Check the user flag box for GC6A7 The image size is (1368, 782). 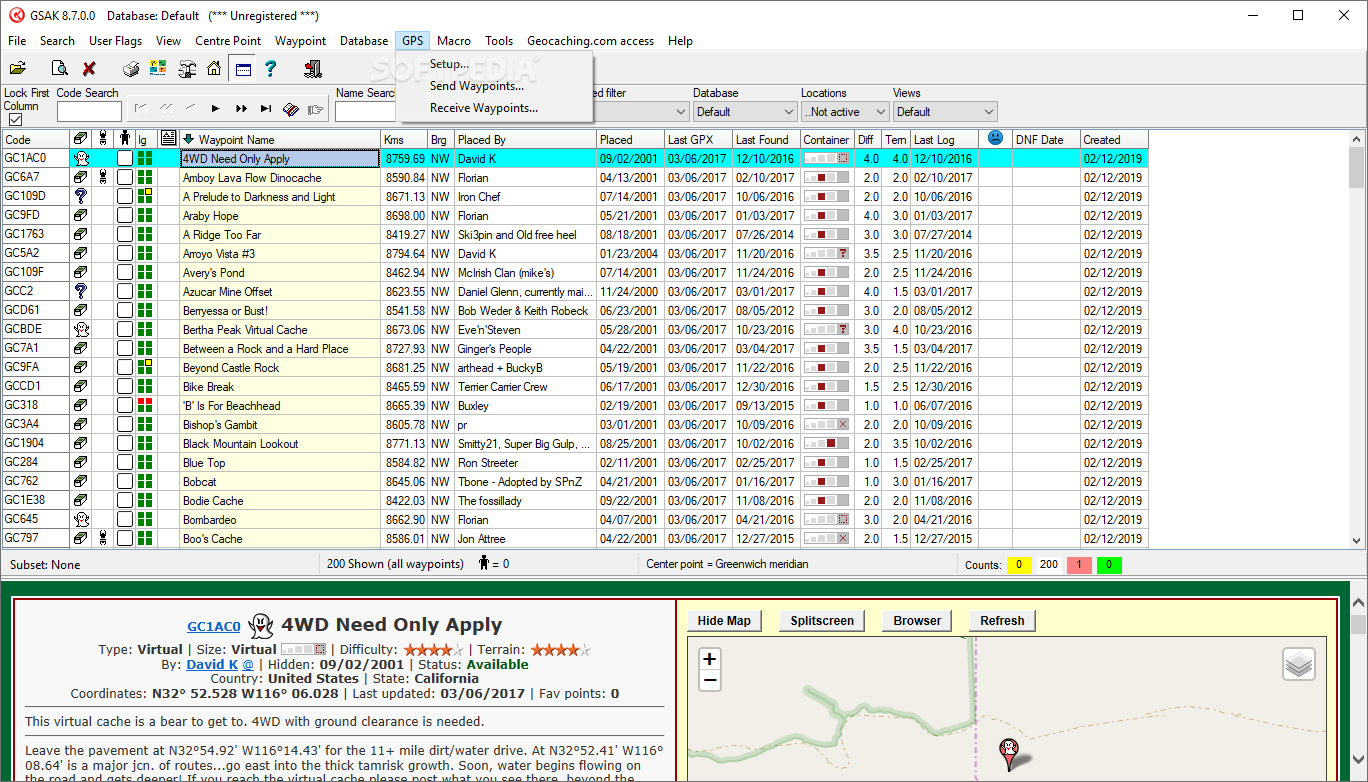pos(124,177)
